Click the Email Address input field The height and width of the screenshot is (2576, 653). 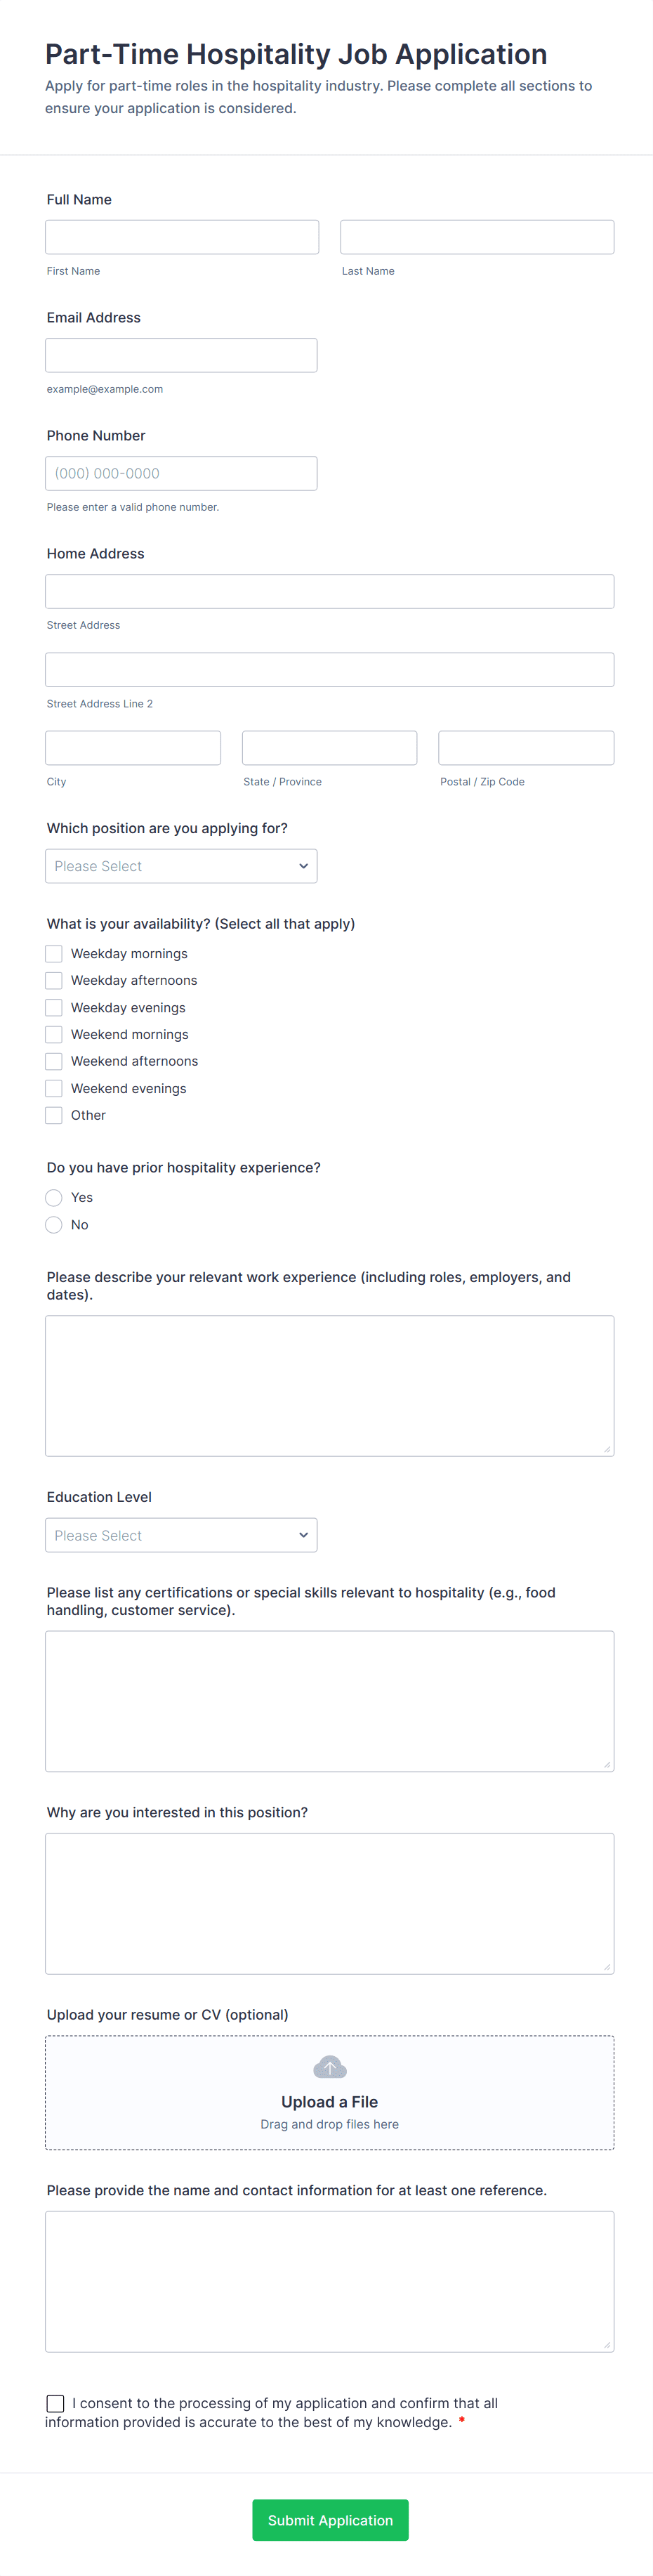click(x=180, y=354)
